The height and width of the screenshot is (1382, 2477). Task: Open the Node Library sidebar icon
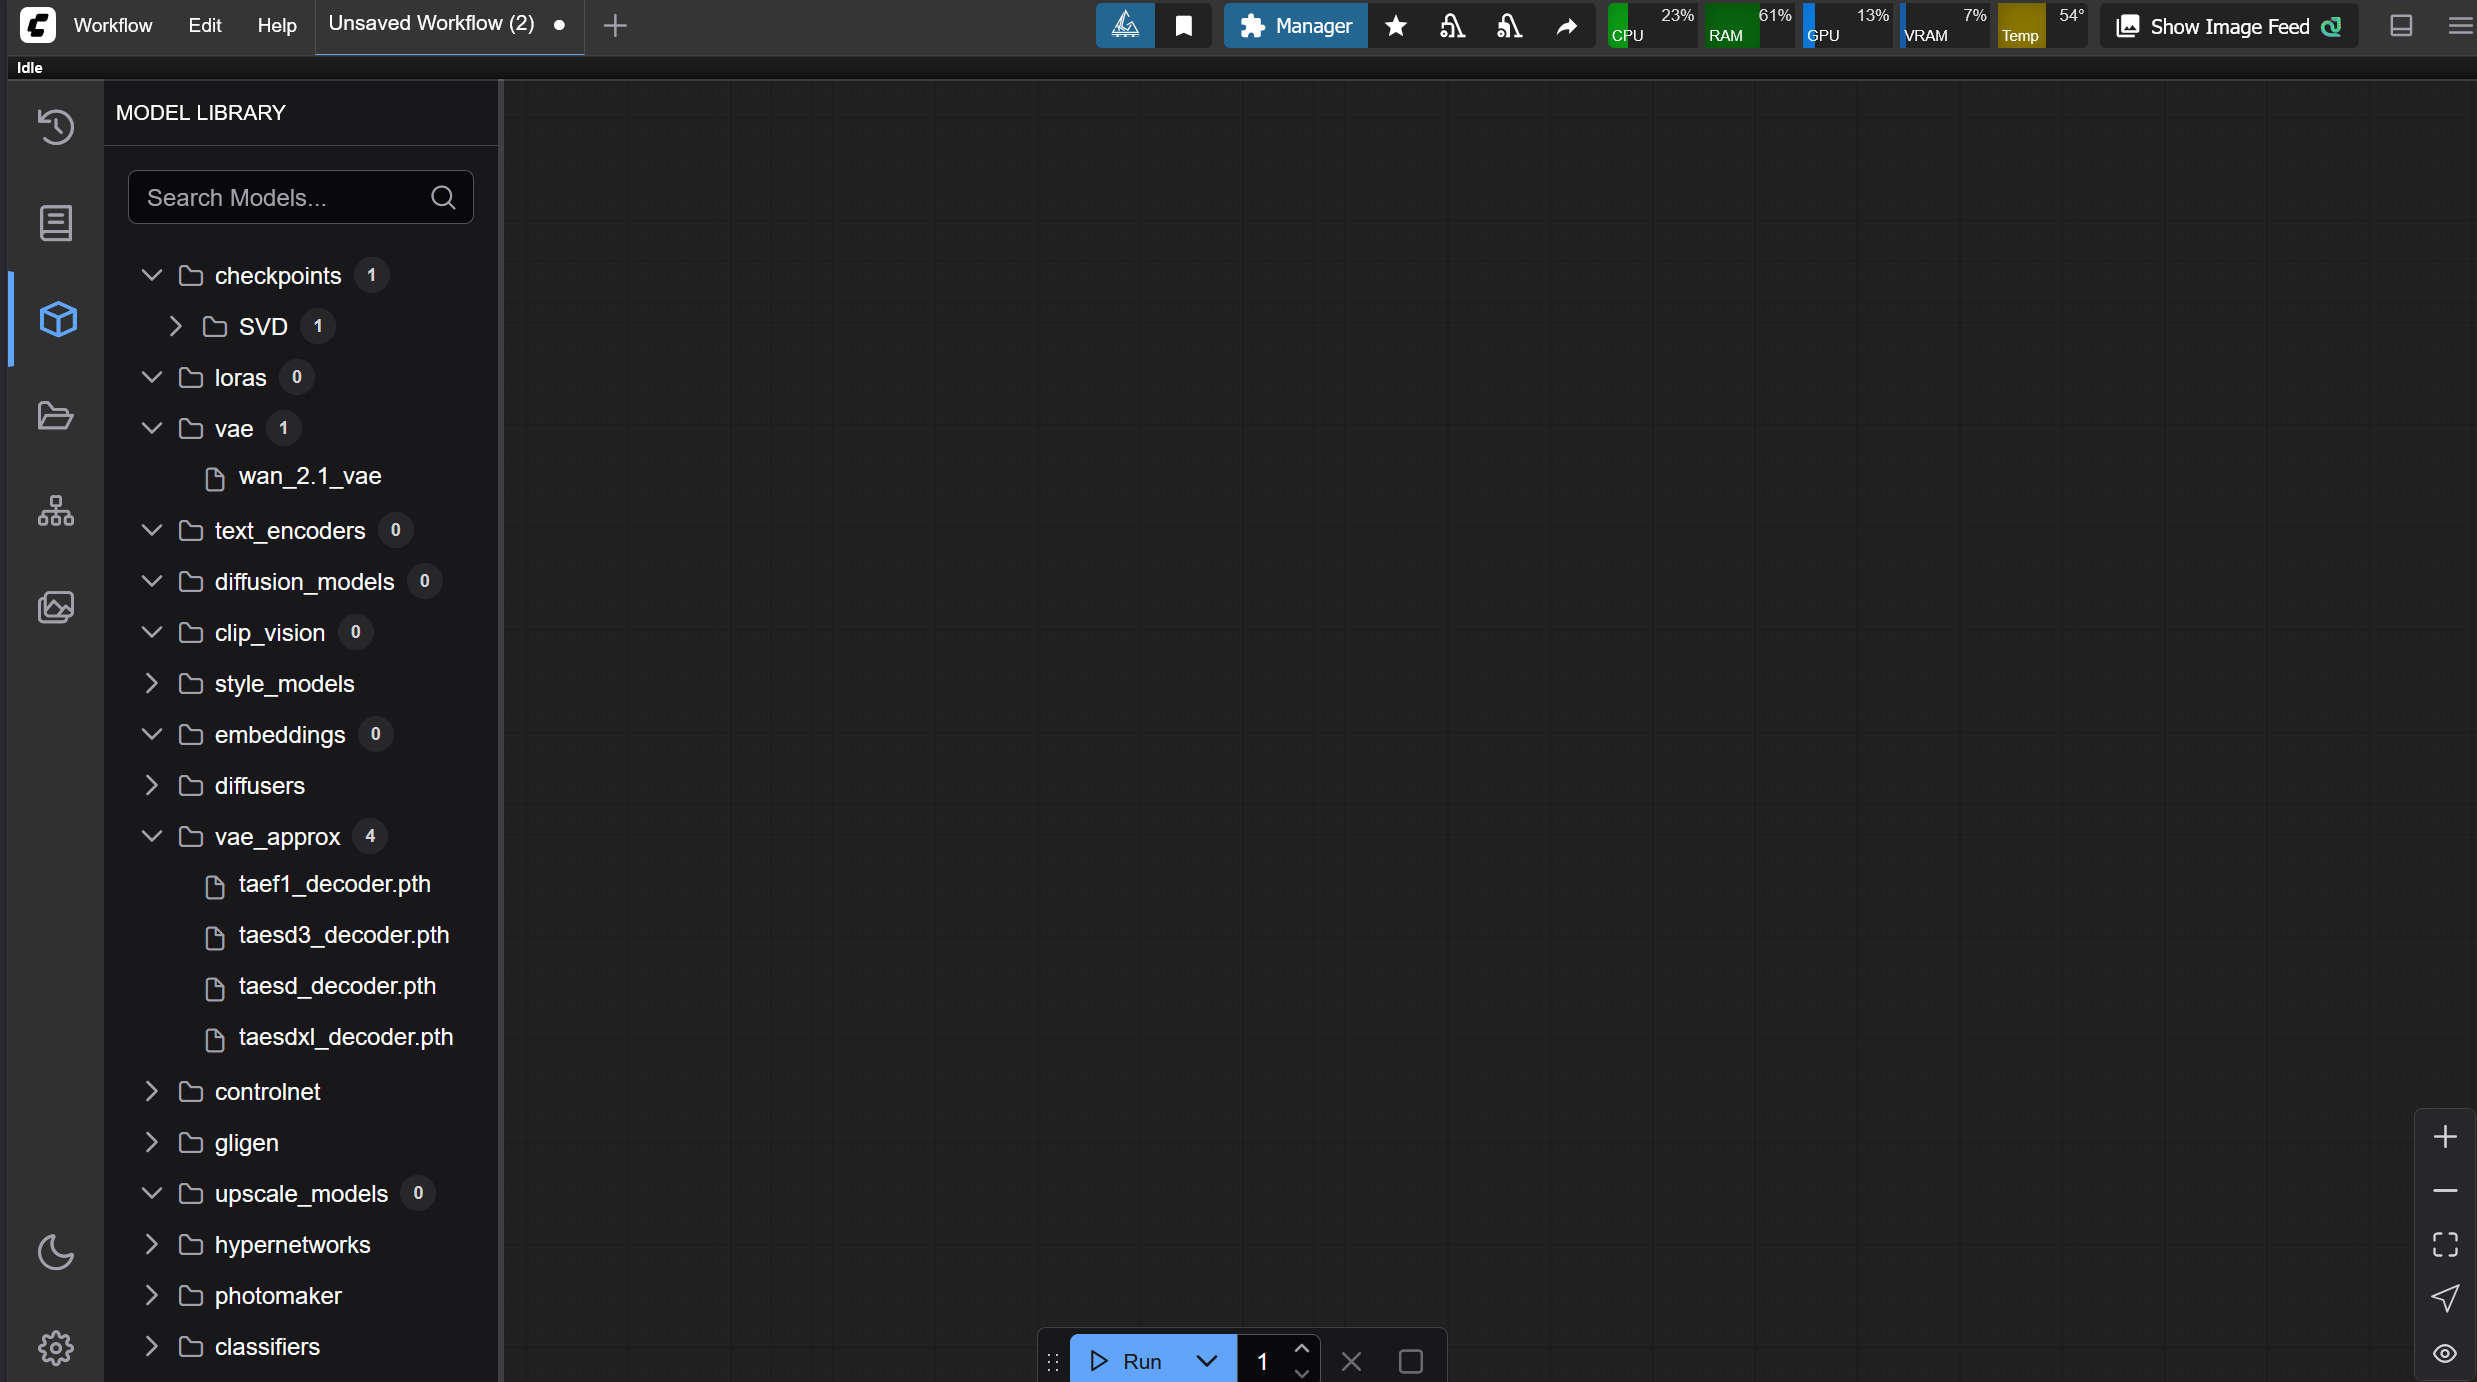(56, 223)
